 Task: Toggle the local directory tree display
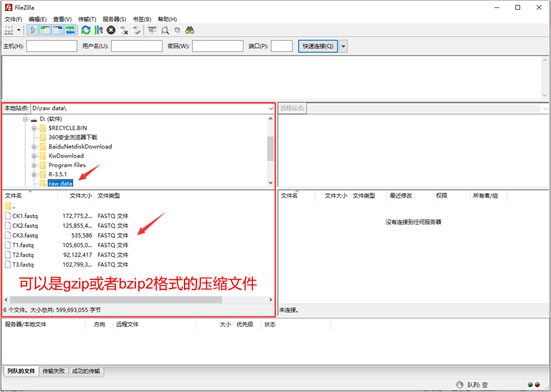click(x=45, y=30)
